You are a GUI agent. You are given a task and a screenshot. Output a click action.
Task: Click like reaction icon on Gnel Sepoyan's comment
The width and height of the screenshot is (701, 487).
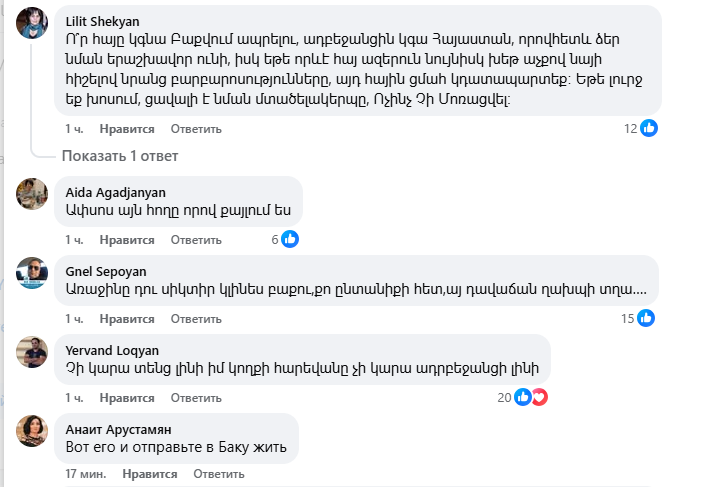coord(649,318)
